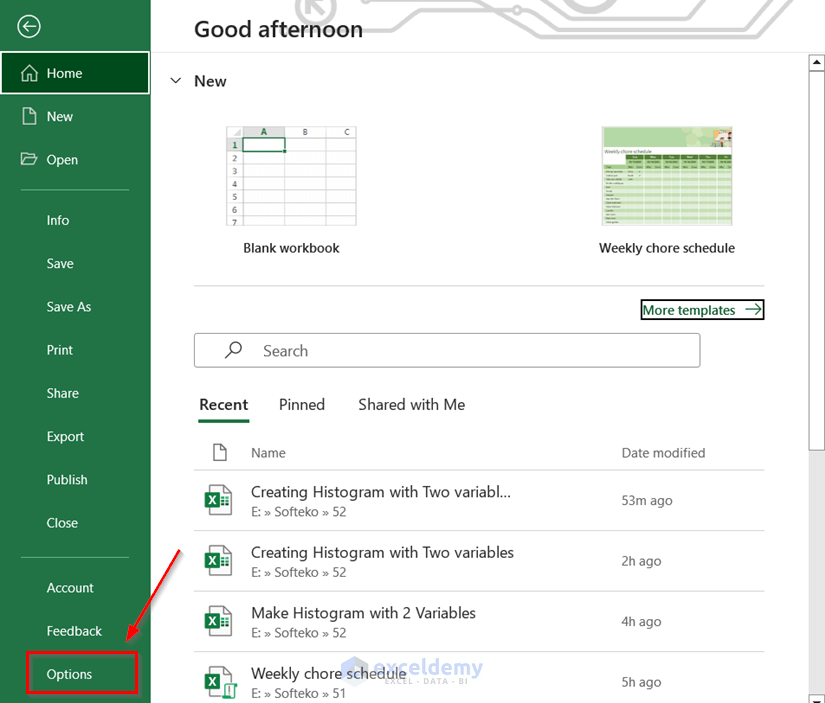The image size is (825, 703).
Task: Click Excel icon beside 53m ago file
Action: click(218, 500)
